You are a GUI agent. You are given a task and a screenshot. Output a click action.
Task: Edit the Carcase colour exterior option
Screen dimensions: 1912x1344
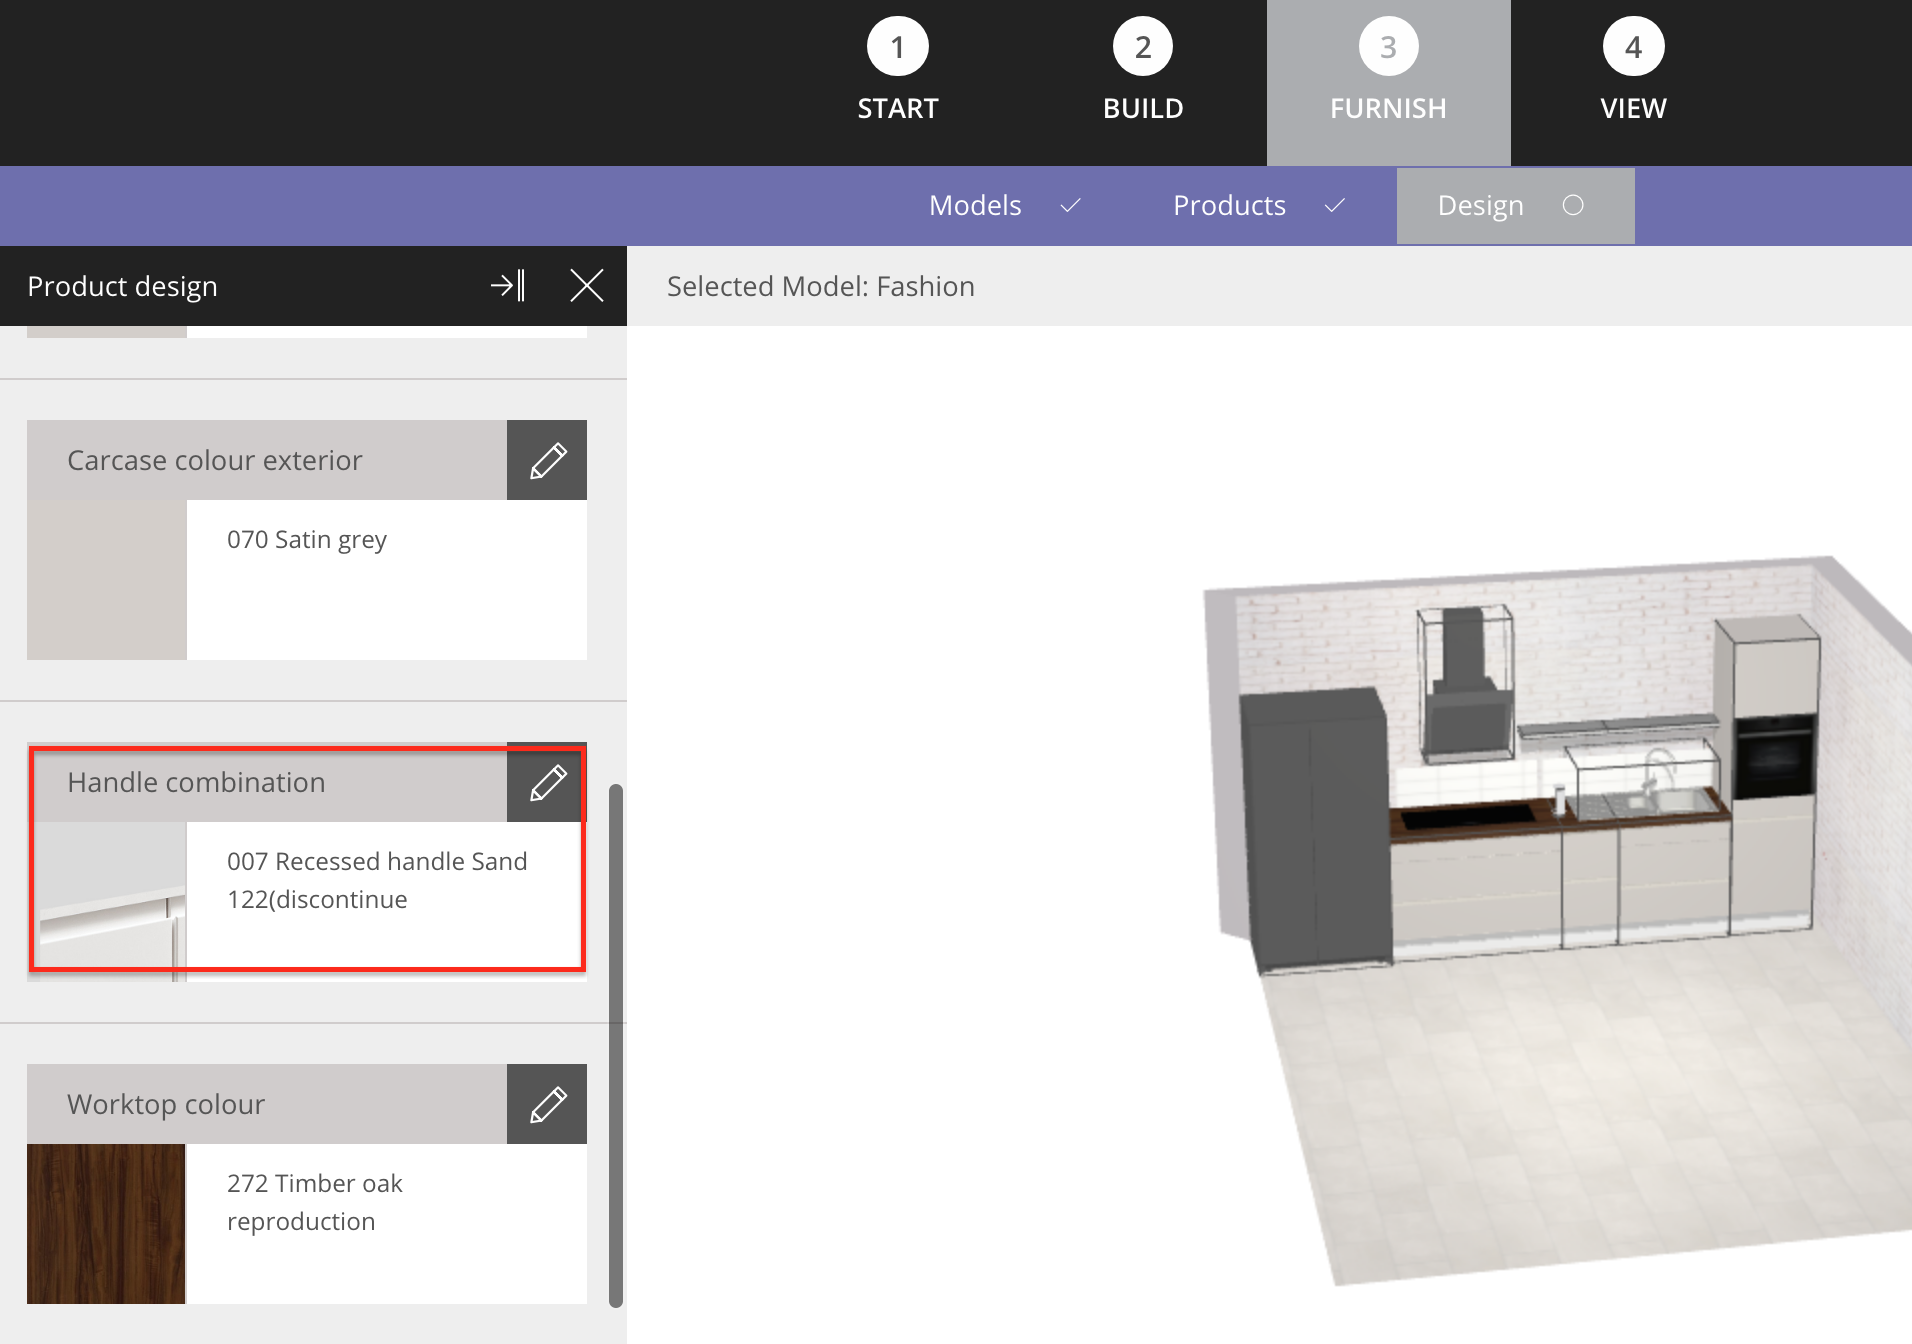(546, 460)
